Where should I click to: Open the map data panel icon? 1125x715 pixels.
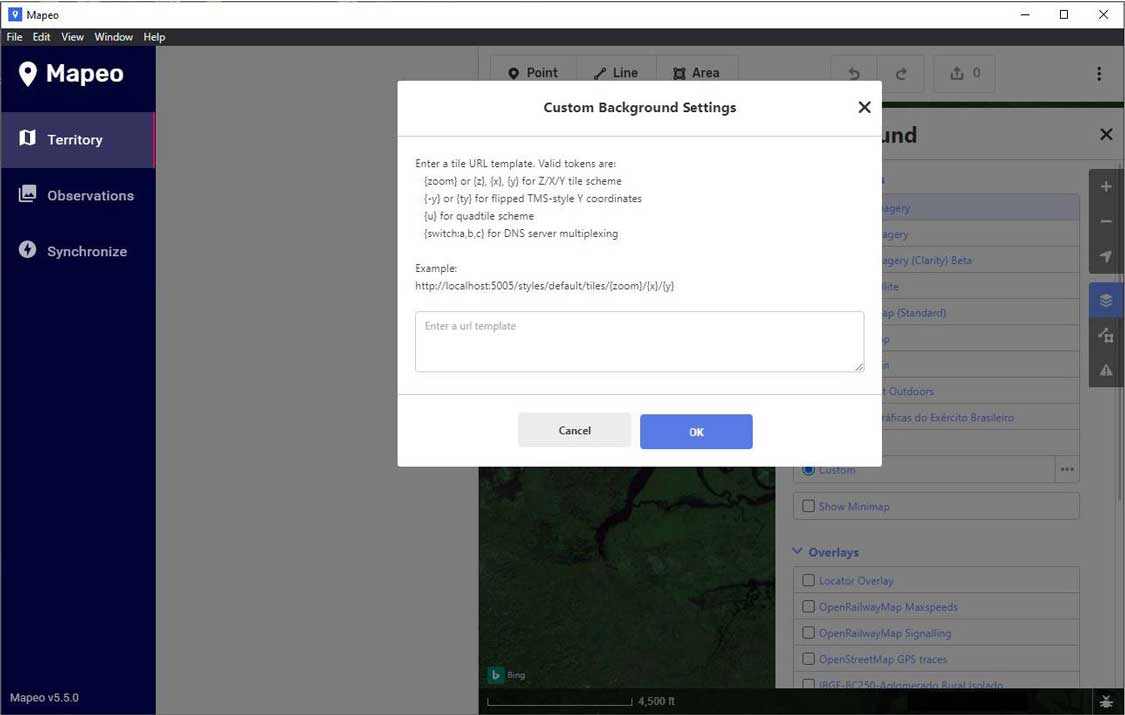1106,335
